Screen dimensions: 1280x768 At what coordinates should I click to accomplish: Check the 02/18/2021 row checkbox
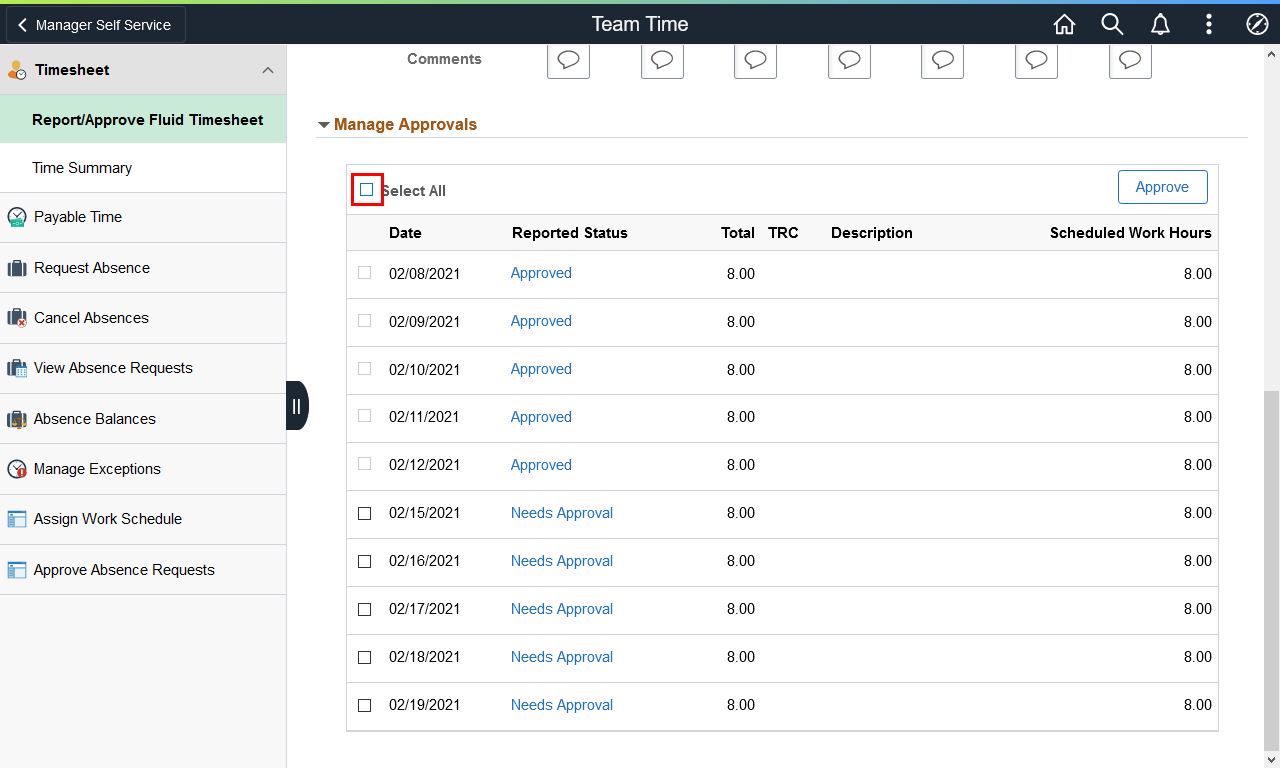click(364, 657)
